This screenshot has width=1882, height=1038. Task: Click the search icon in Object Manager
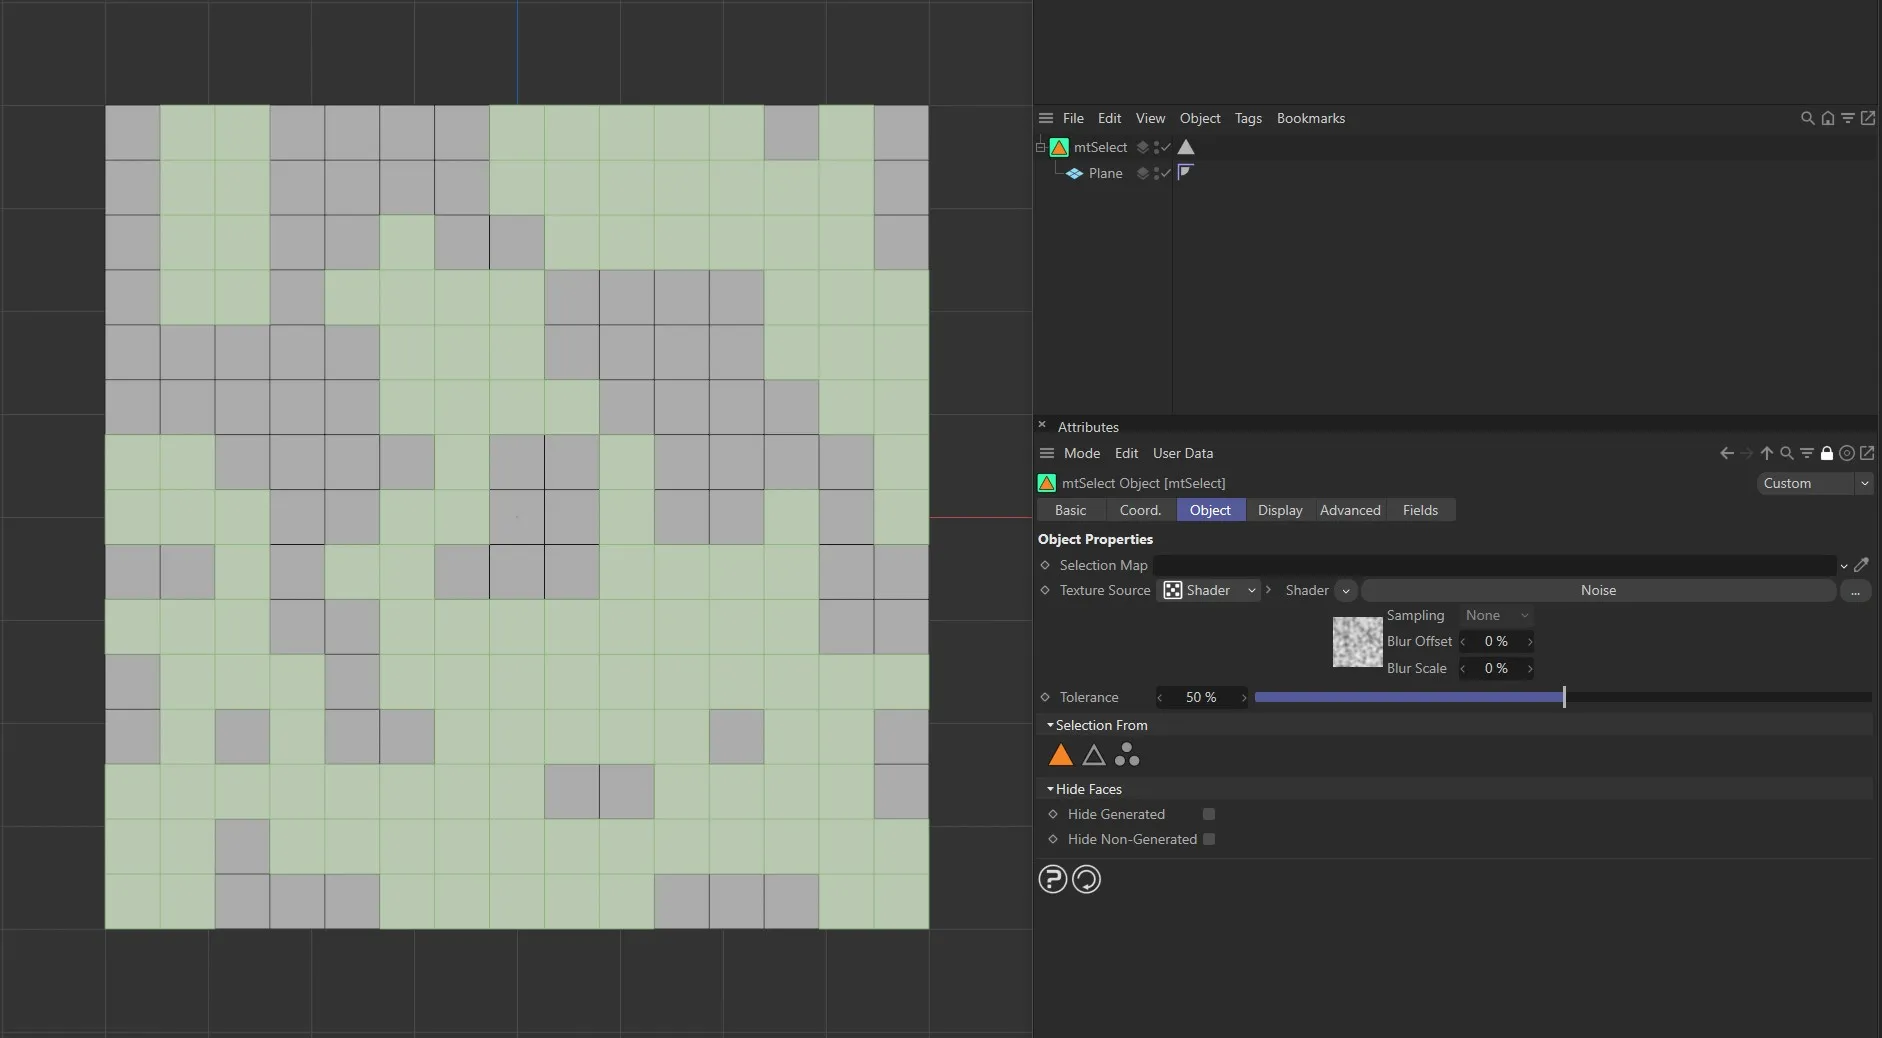pyautogui.click(x=1806, y=118)
